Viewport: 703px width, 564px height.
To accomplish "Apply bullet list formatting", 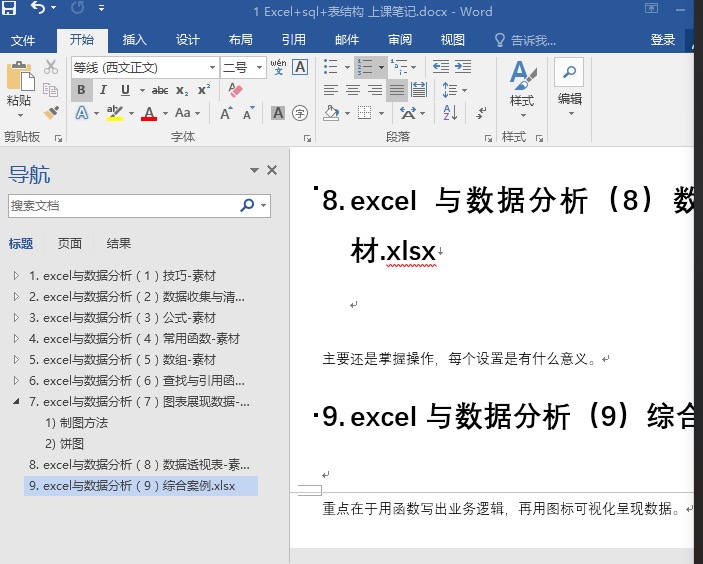I will pos(331,67).
